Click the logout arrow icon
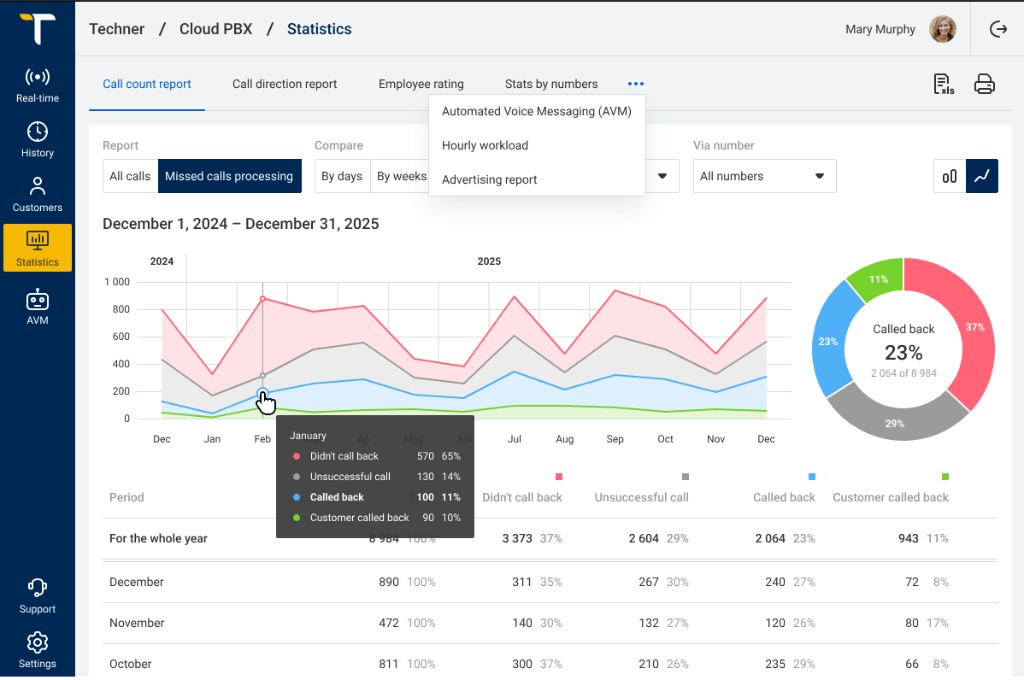Viewport: 1024px width, 680px height. 998,29
